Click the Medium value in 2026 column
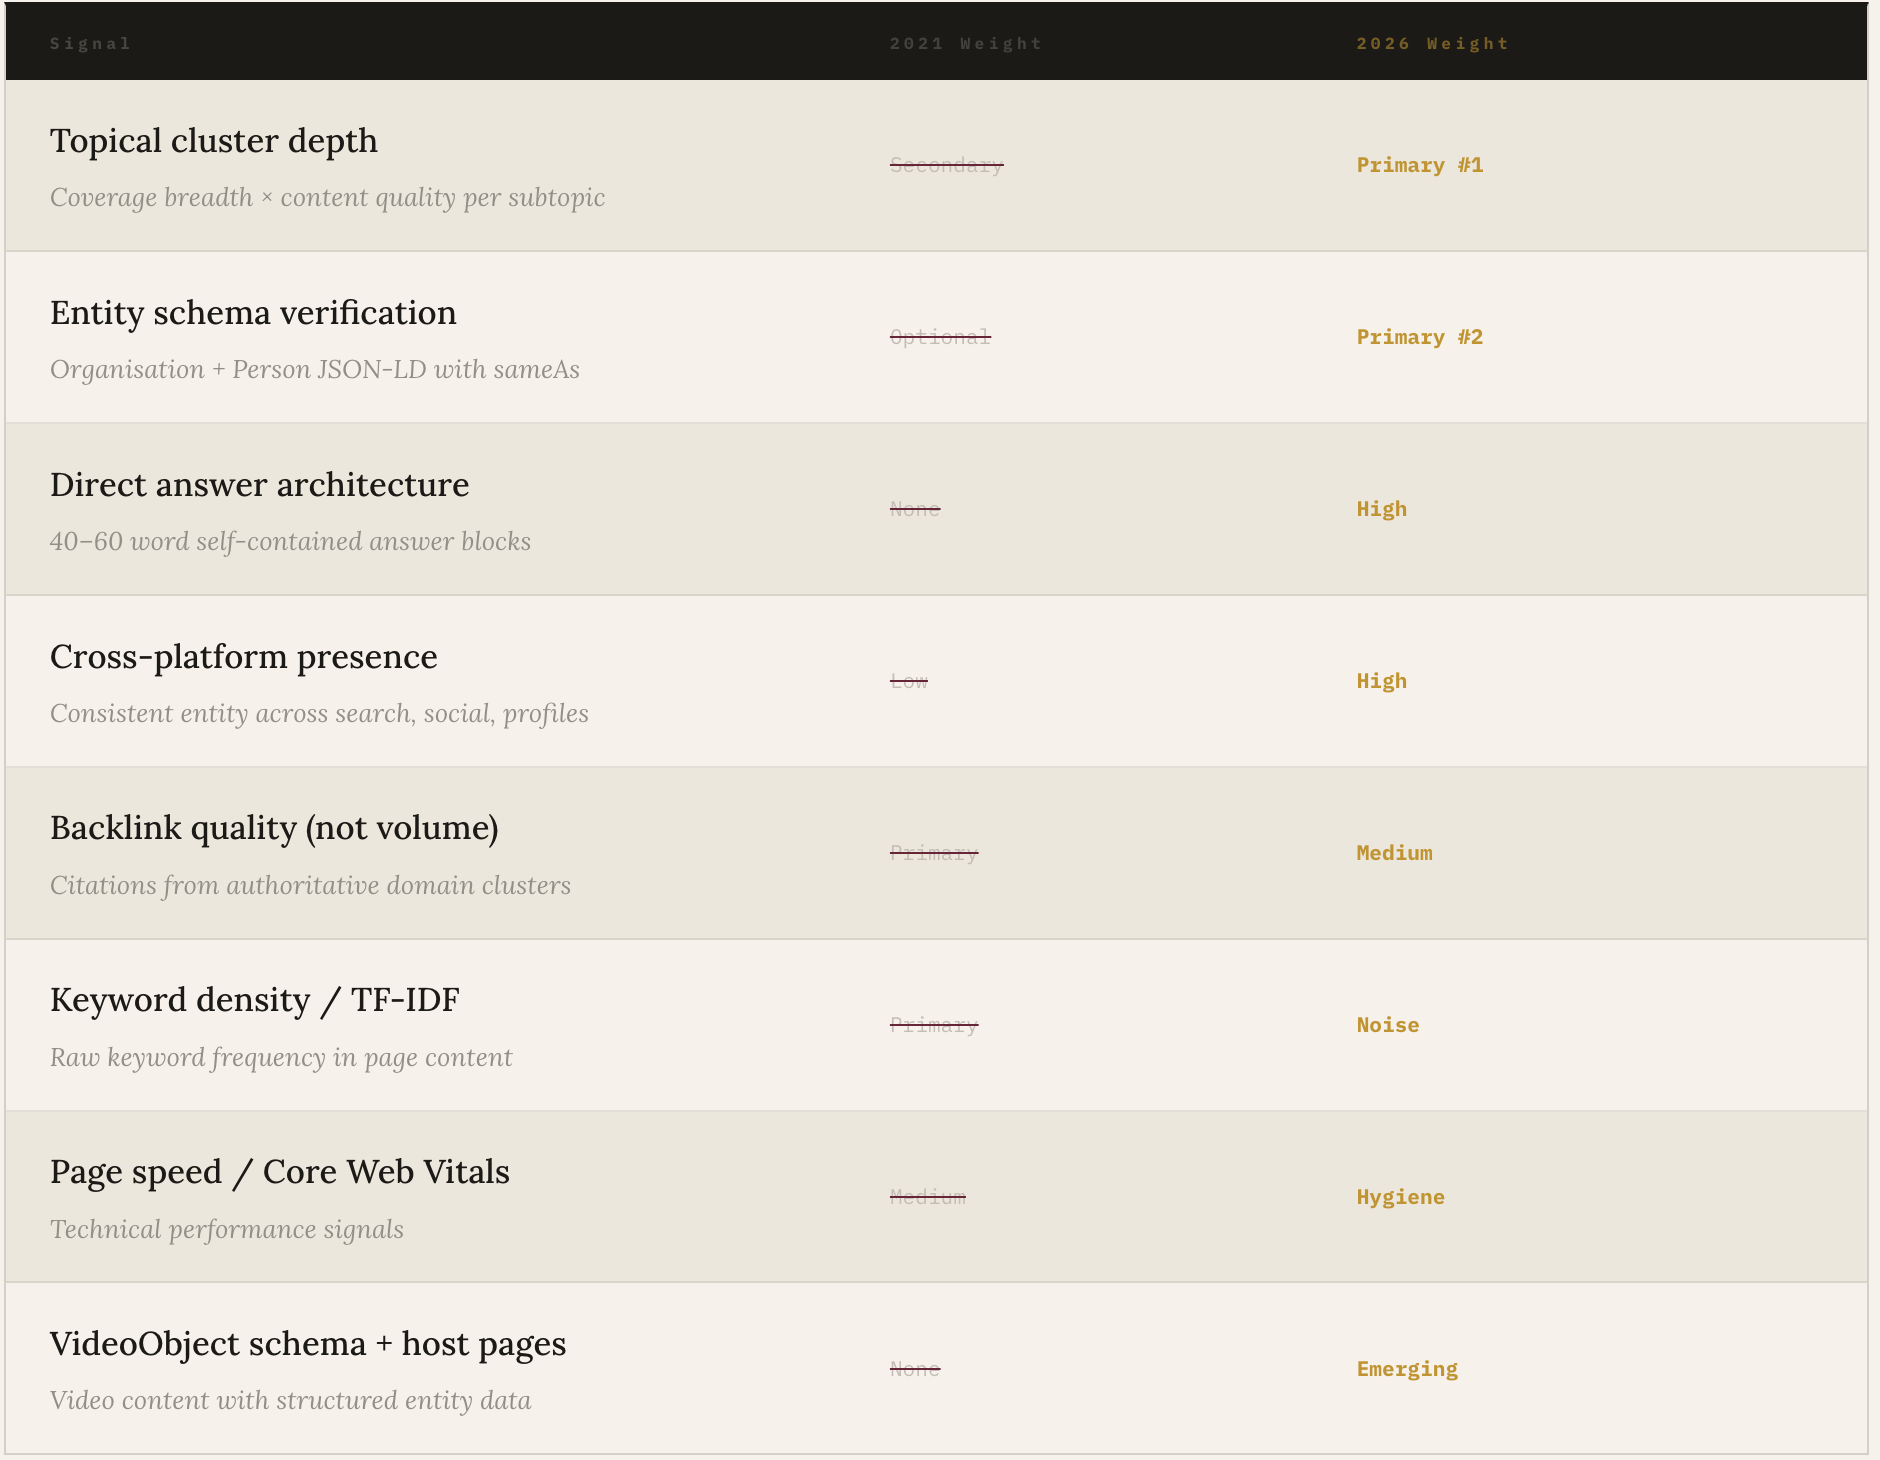The image size is (1880, 1460). click(1394, 853)
